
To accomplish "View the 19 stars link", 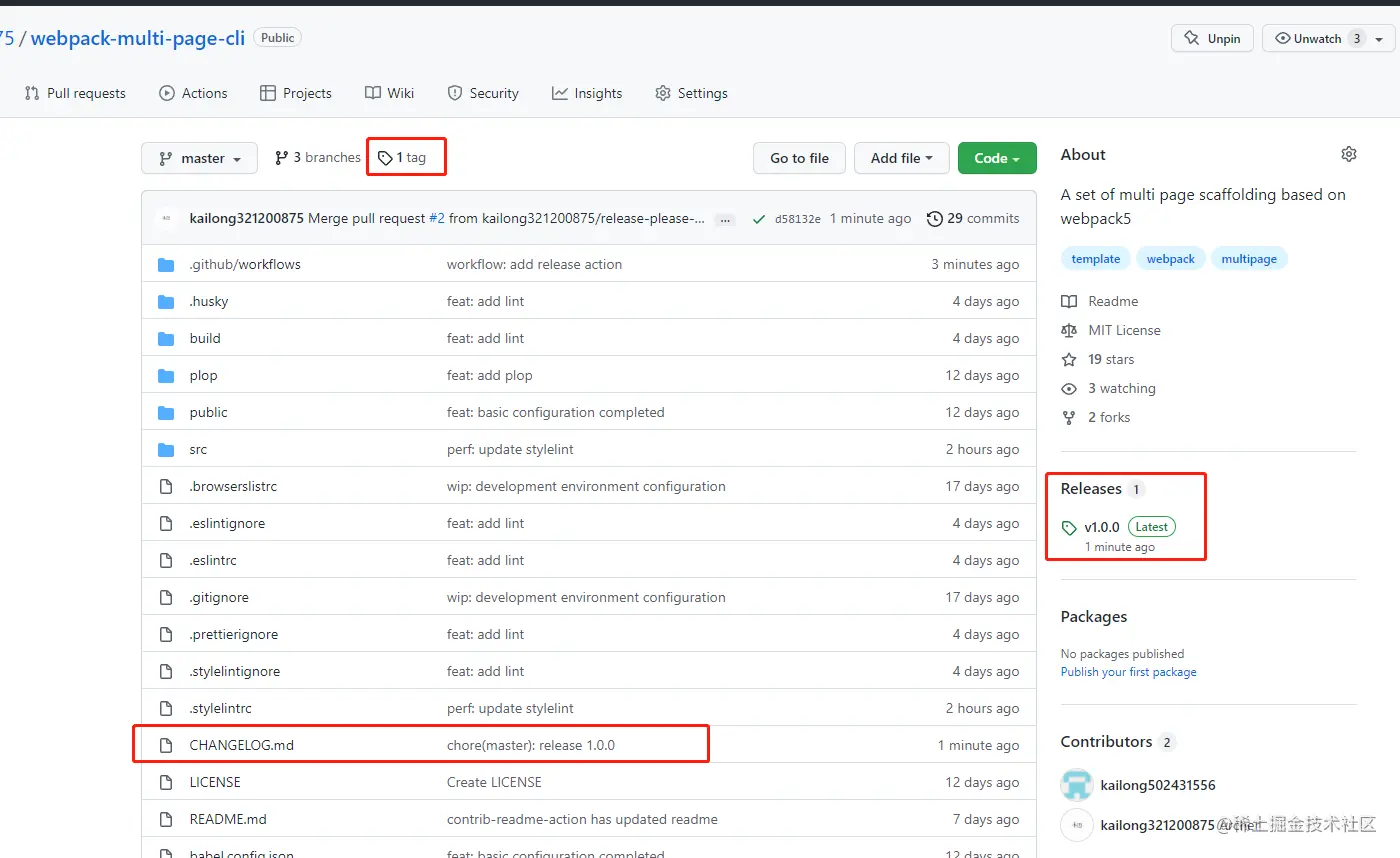I will click(1098, 359).
